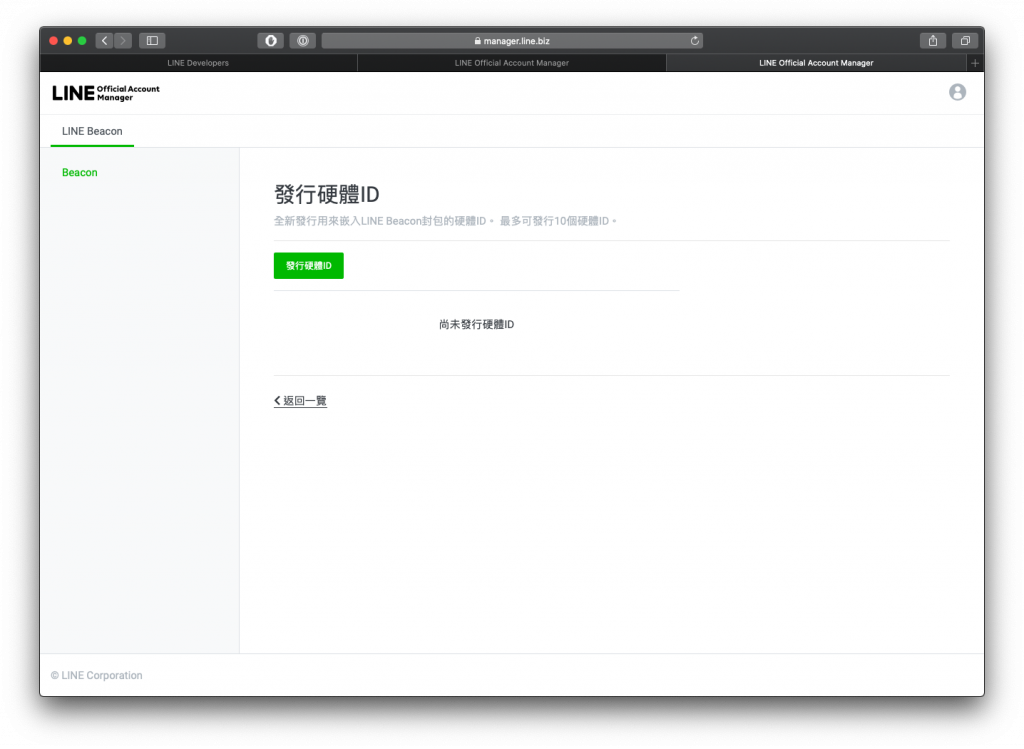Show the tab overview button
The height and width of the screenshot is (749, 1024).
pos(965,40)
